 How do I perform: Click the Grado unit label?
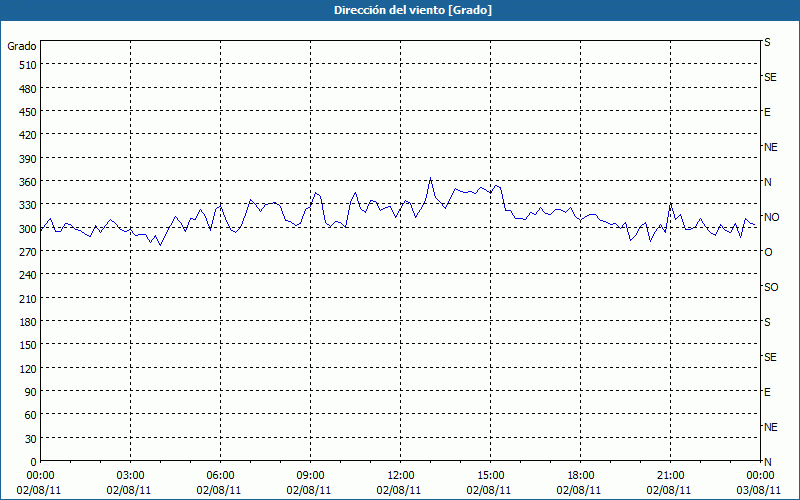pyautogui.click(x=22, y=46)
